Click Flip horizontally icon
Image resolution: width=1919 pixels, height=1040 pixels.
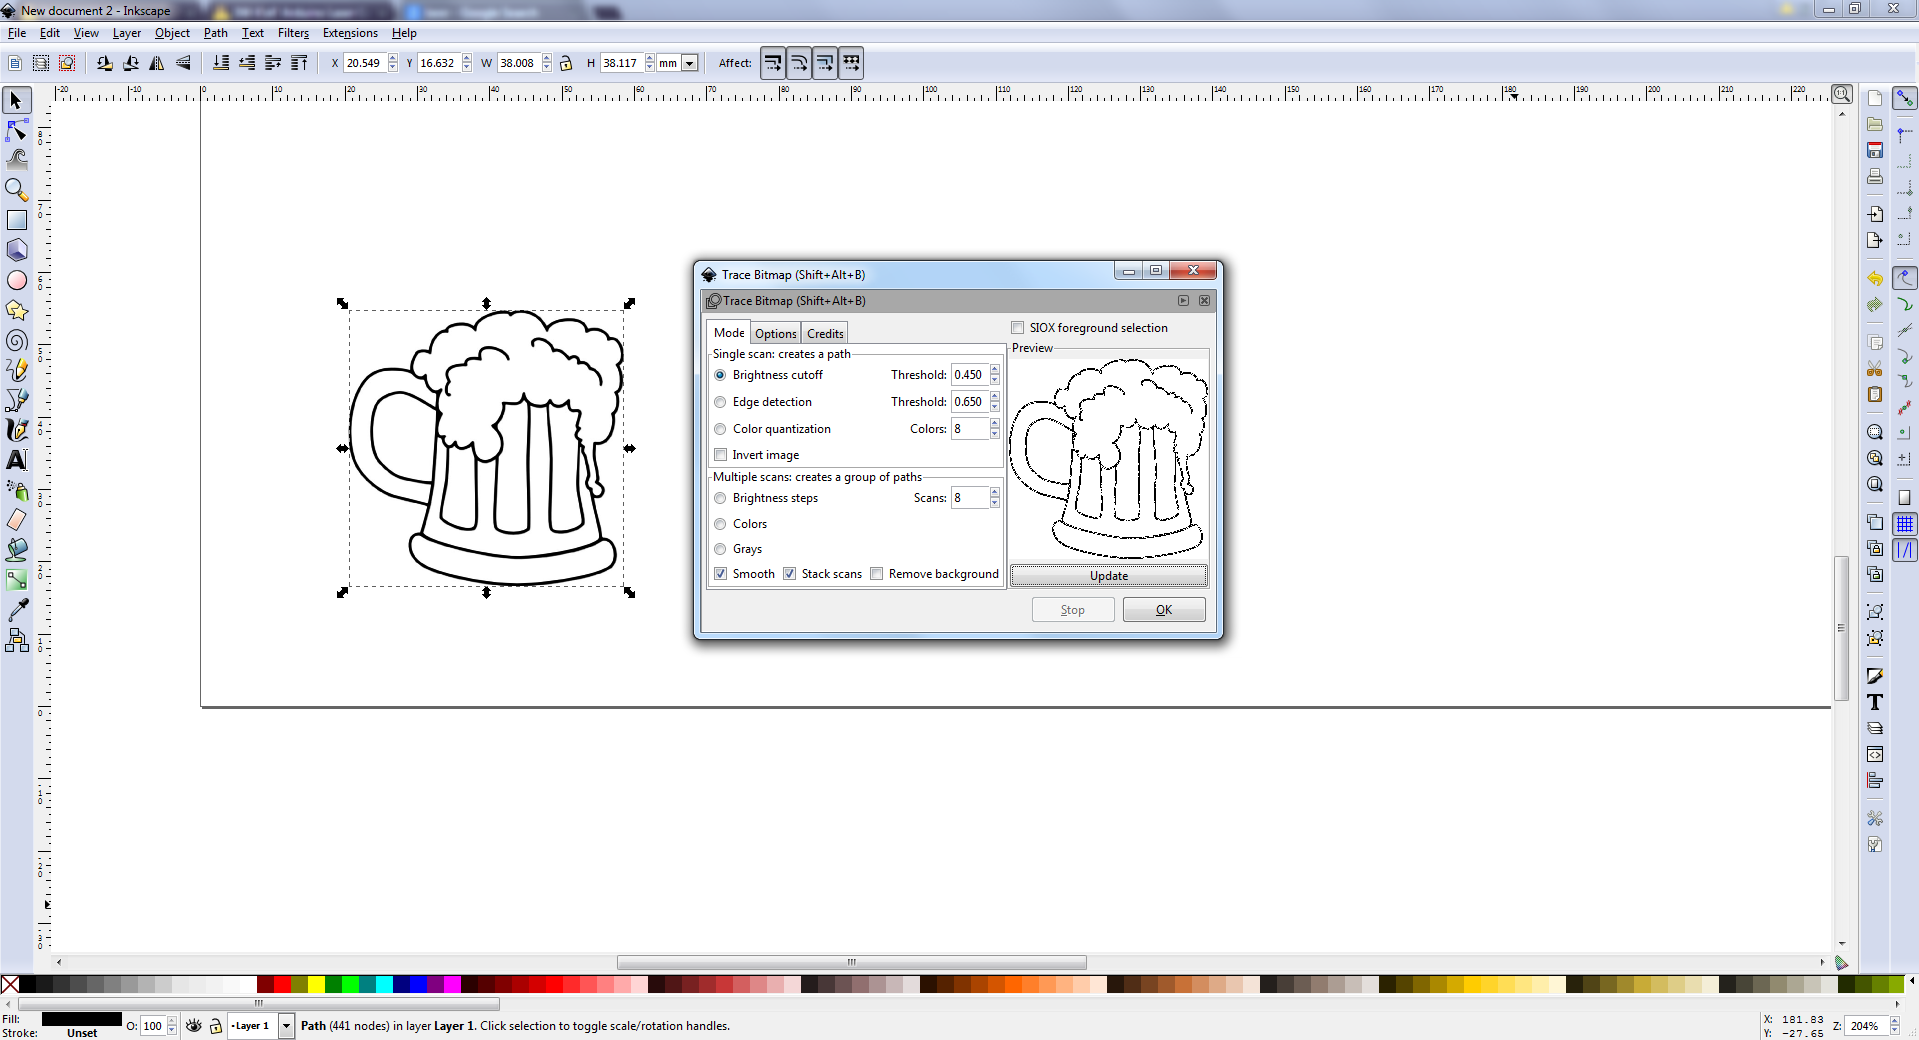point(157,63)
